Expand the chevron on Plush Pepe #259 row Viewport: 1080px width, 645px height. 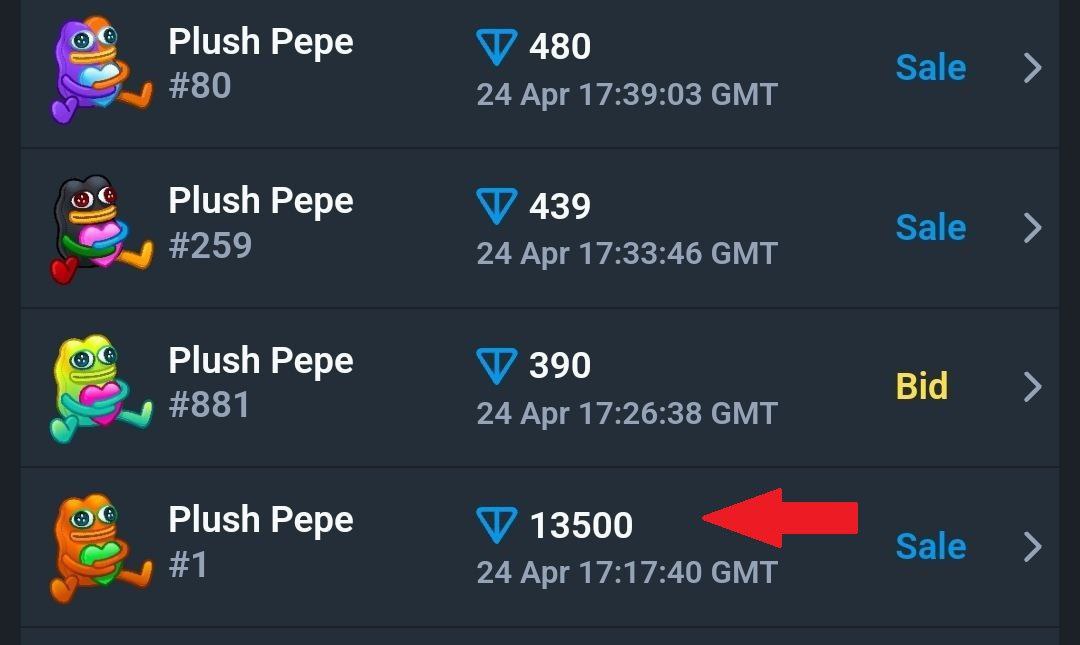[x=1032, y=228]
